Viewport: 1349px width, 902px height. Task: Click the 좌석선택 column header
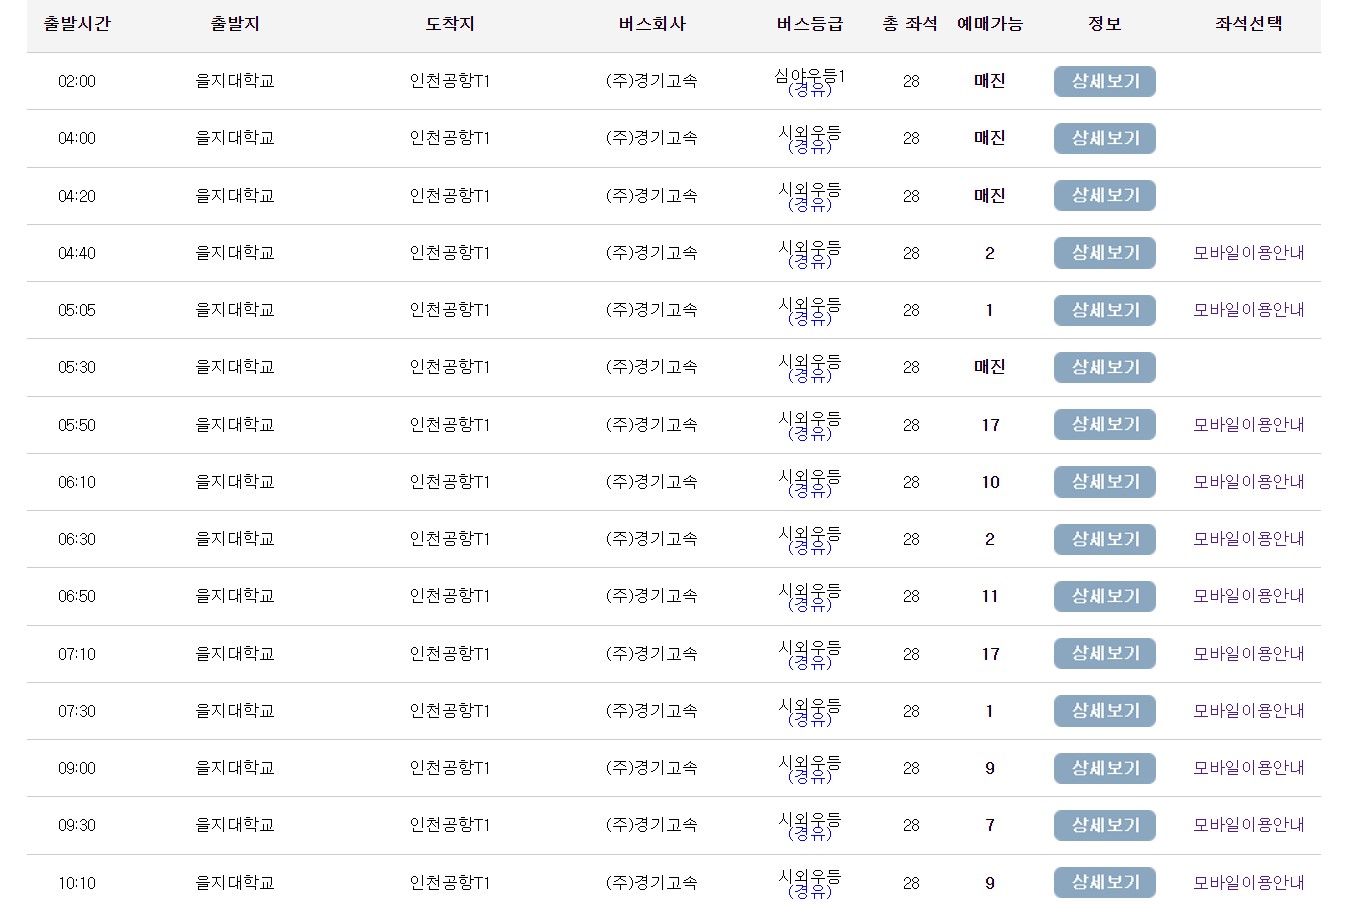(1249, 23)
